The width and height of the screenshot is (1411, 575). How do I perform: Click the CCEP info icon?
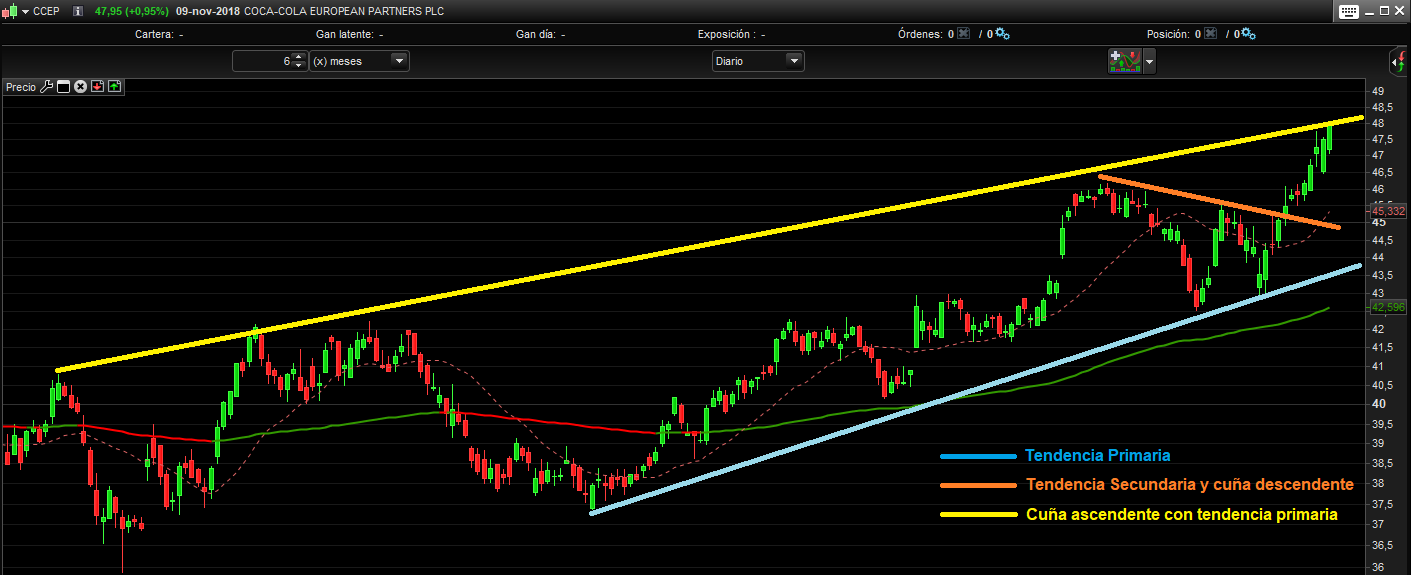(x=78, y=11)
